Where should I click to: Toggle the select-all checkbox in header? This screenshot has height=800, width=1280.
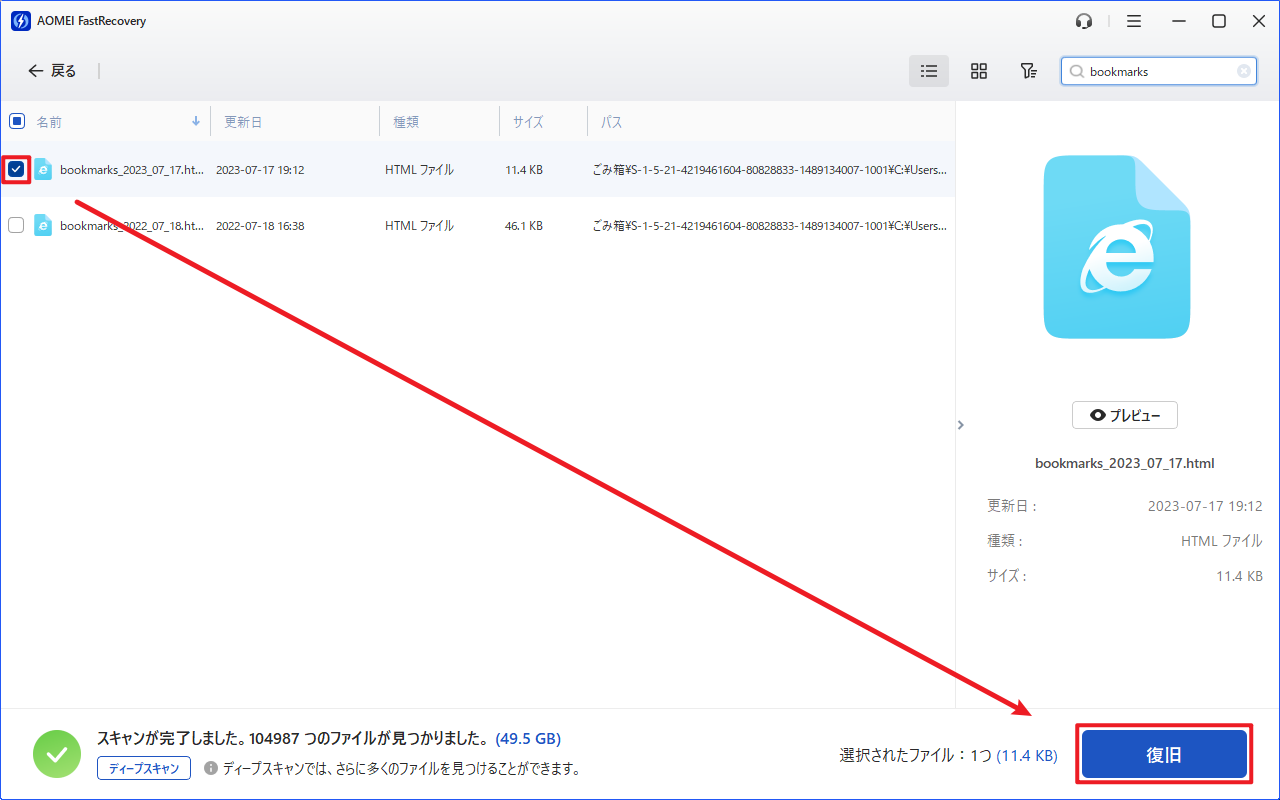(17, 121)
